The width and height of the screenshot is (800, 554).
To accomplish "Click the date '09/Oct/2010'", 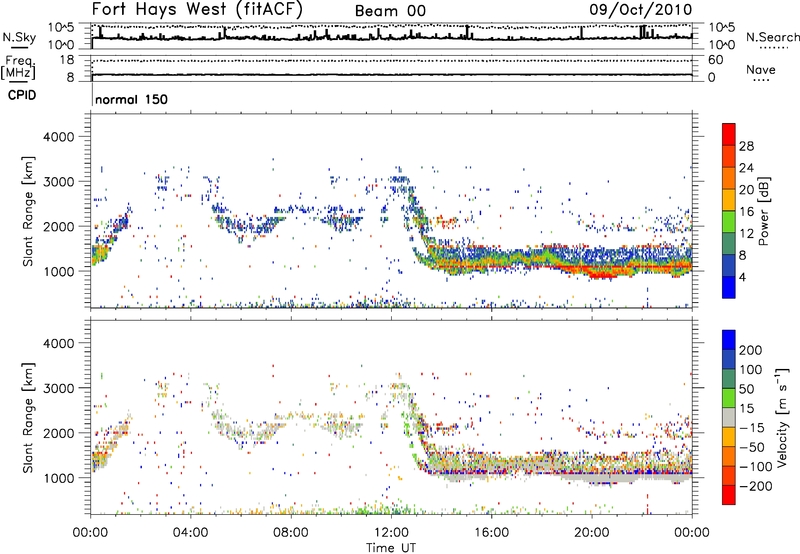I will [x=641, y=9].
